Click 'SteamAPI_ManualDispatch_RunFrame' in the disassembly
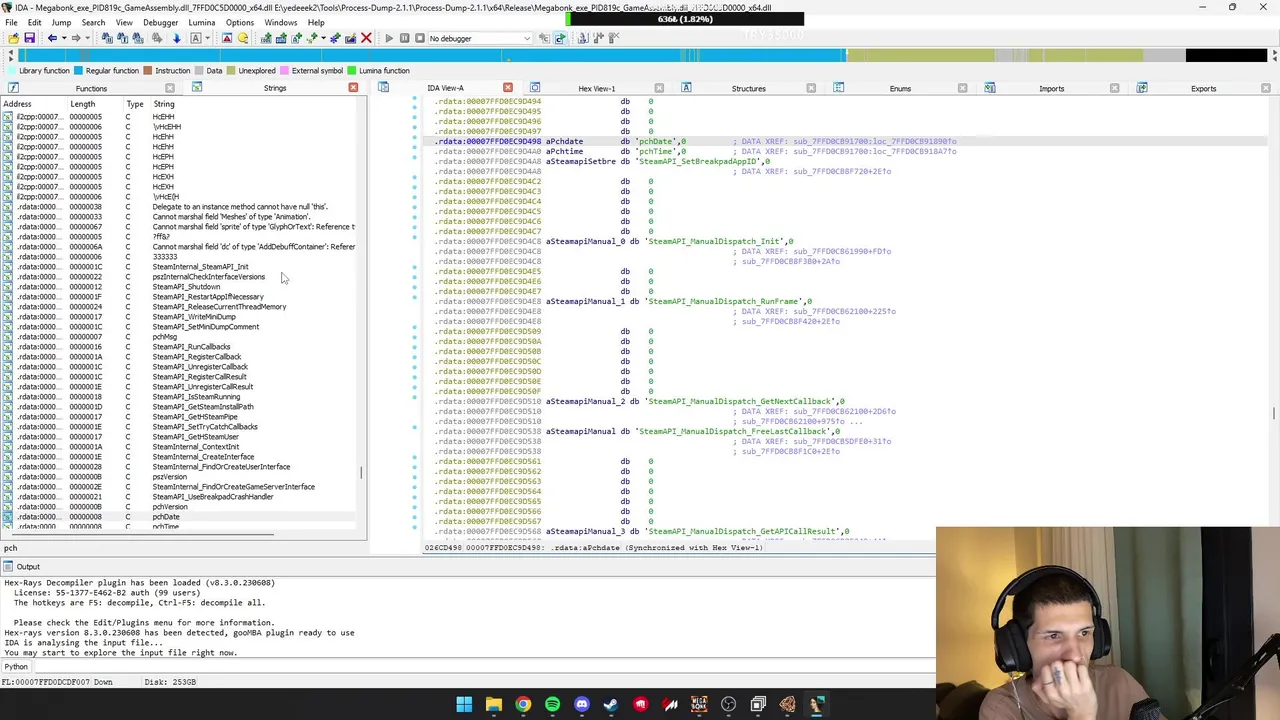This screenshot has height=720, width=1280. point(725,301)
